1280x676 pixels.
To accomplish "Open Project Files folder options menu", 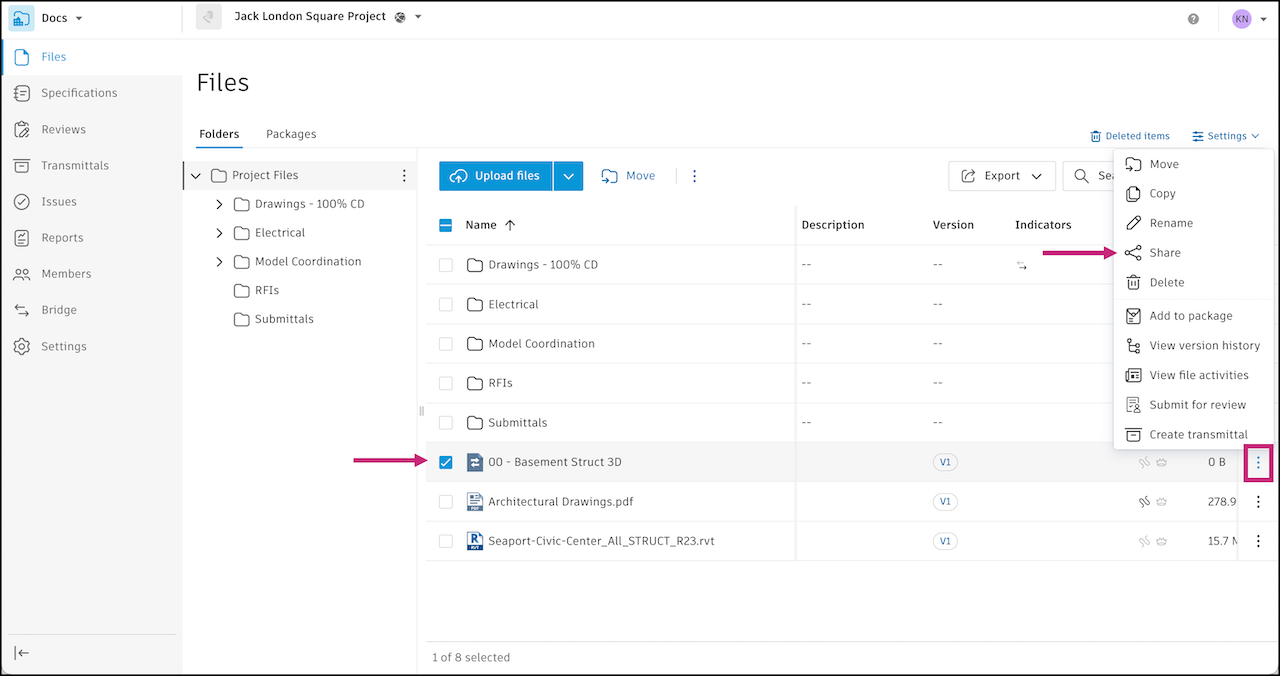I will coord(404,176).
